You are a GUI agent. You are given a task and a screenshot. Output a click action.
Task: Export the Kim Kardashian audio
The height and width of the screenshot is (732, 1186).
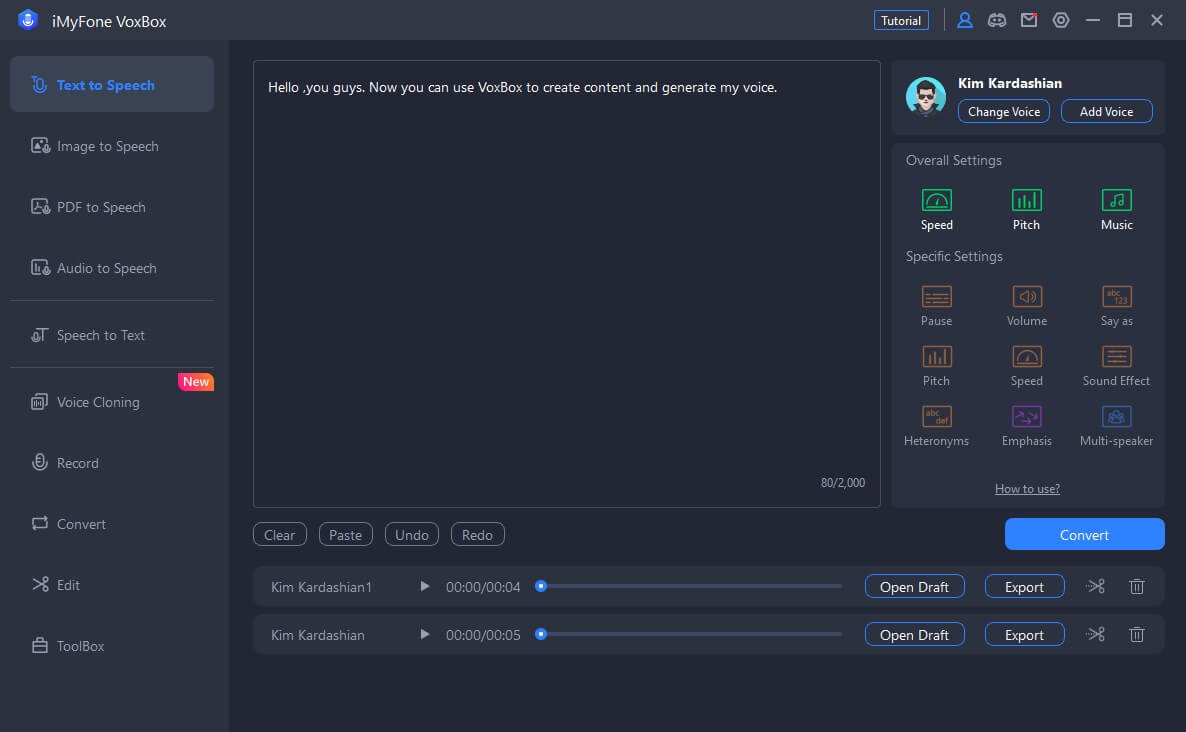tap(1024, 634)
